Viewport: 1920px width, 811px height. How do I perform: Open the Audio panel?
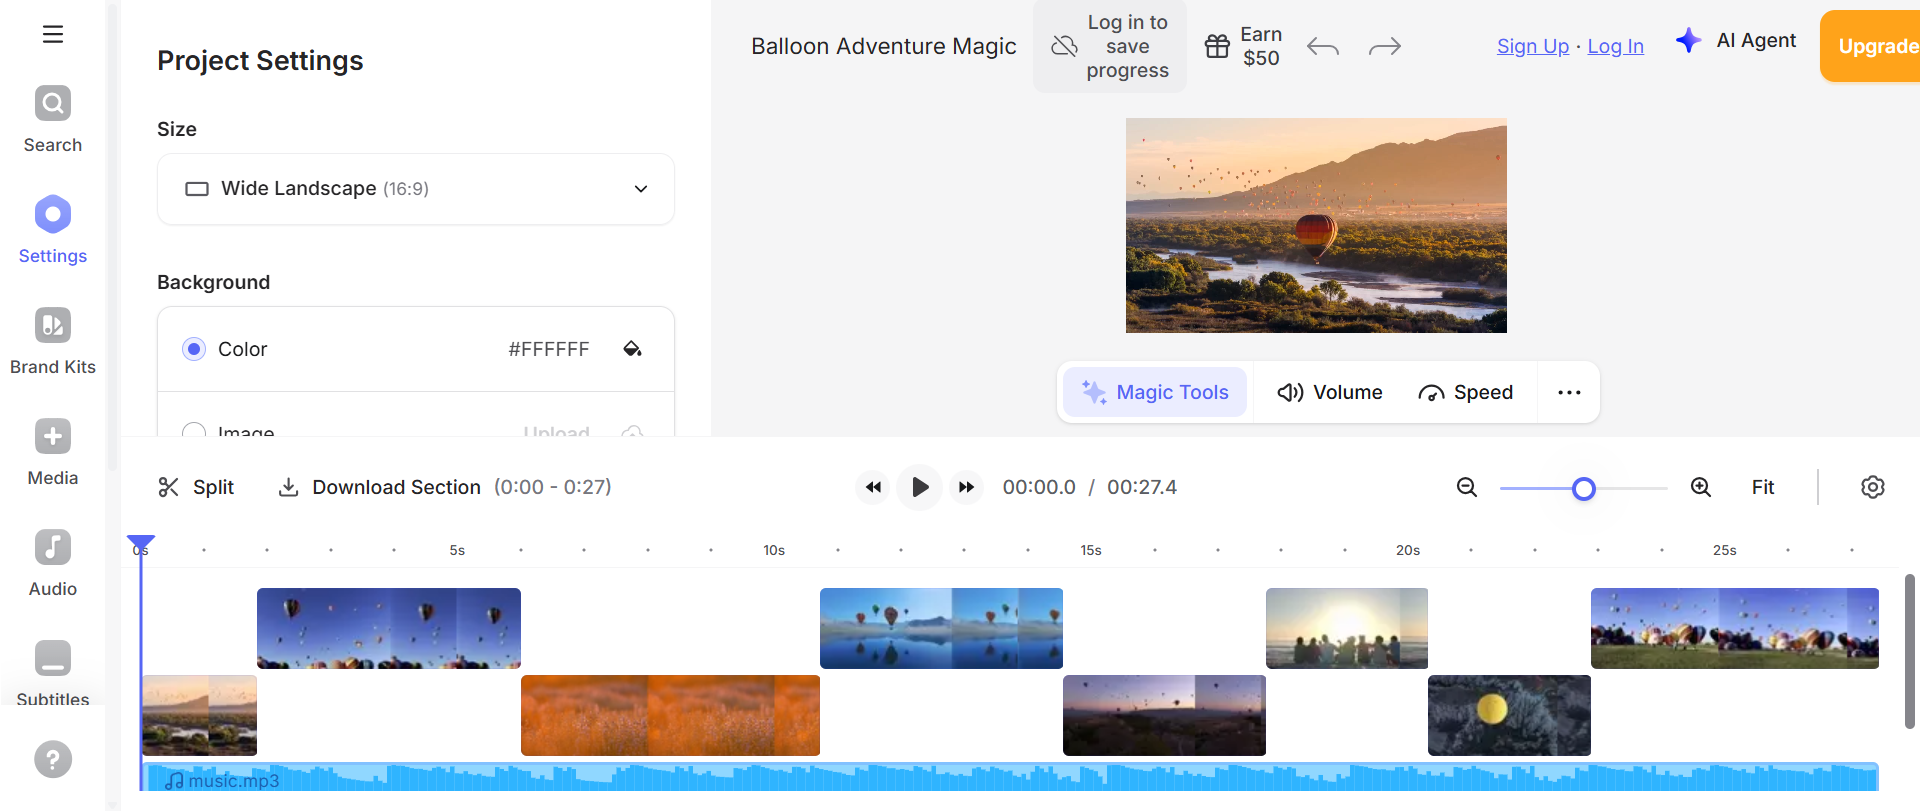tap(53, 564)
